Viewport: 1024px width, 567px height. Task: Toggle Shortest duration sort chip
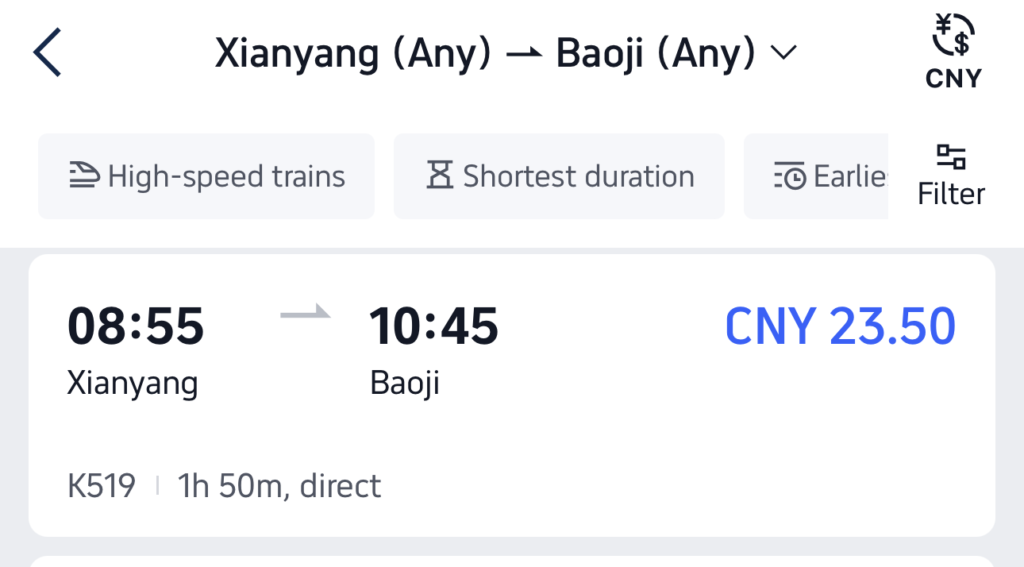tap(559, 176)
